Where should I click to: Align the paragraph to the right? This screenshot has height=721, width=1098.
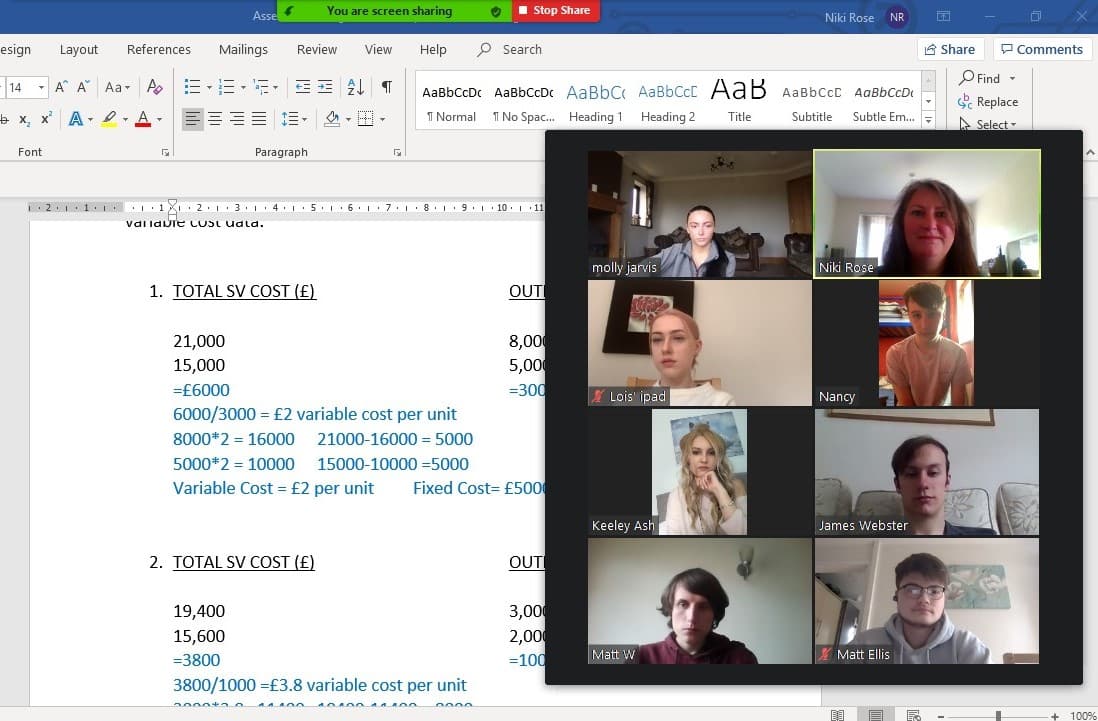[x=237, y=119]
